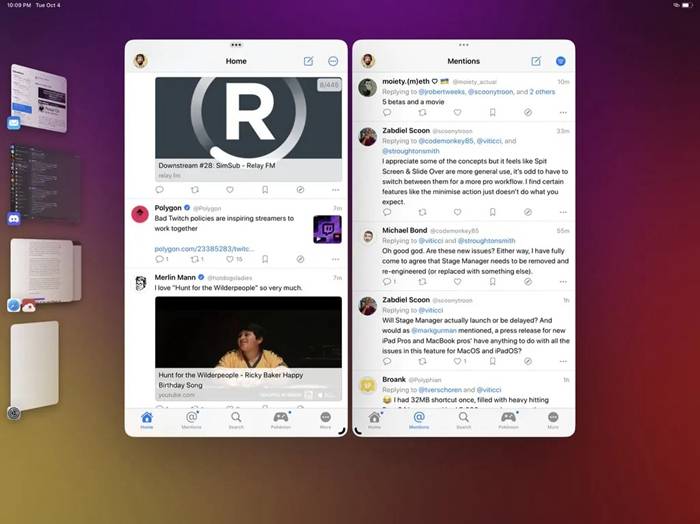This screenshot has height=524, width=700.
Task: Reply to moiety.(m)eth's tweet
Action: (387, 112)
